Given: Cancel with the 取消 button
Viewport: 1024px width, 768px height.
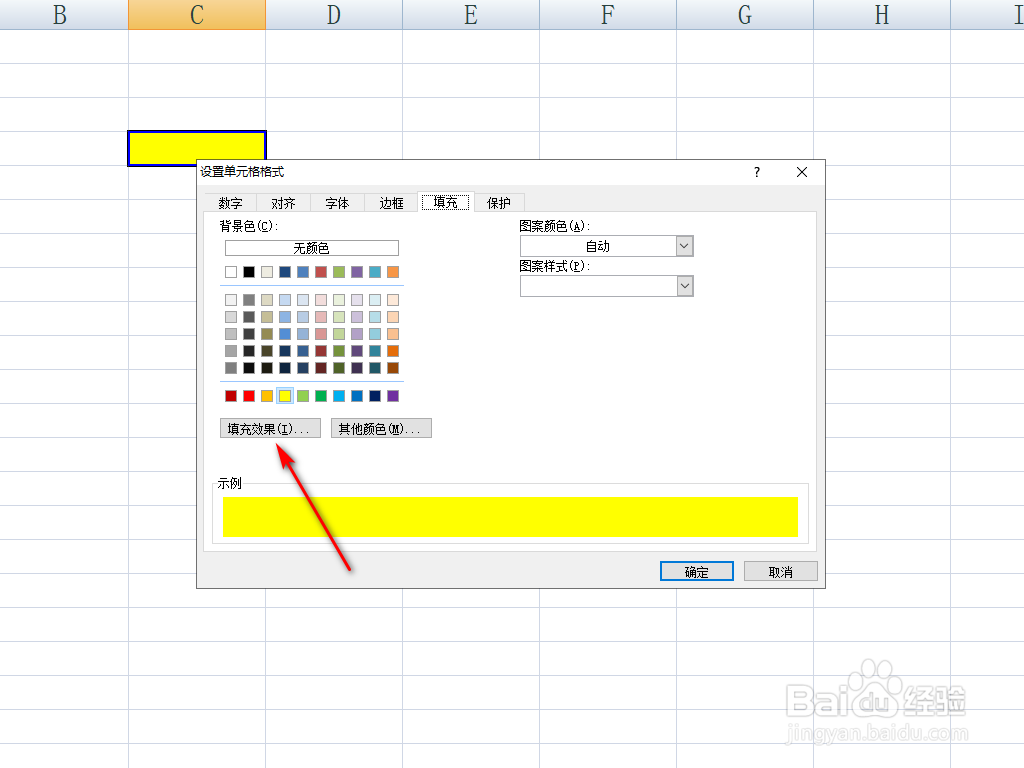Looking at the screenshot, I should pyautogui.click(x=780, y=571).
